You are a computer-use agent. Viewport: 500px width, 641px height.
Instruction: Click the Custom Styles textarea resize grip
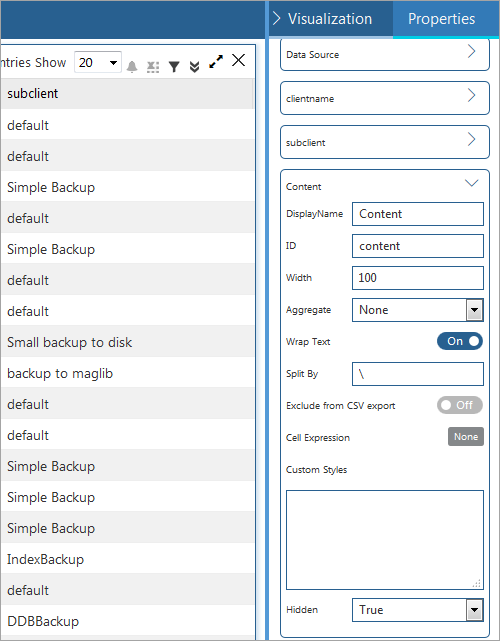click(x=477, y=583)
